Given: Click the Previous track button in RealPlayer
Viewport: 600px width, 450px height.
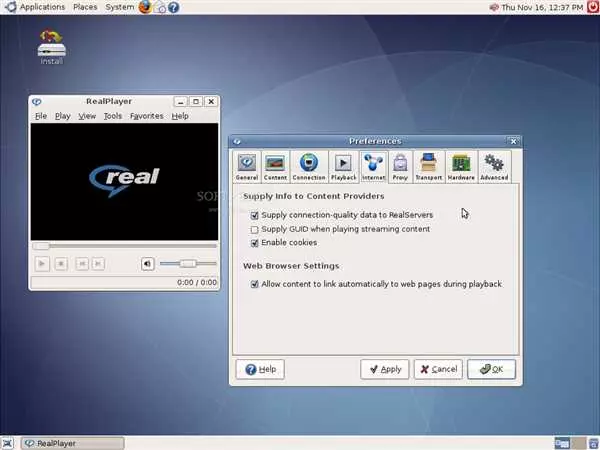Looking at the screenshot, I should tap(82, 264).
